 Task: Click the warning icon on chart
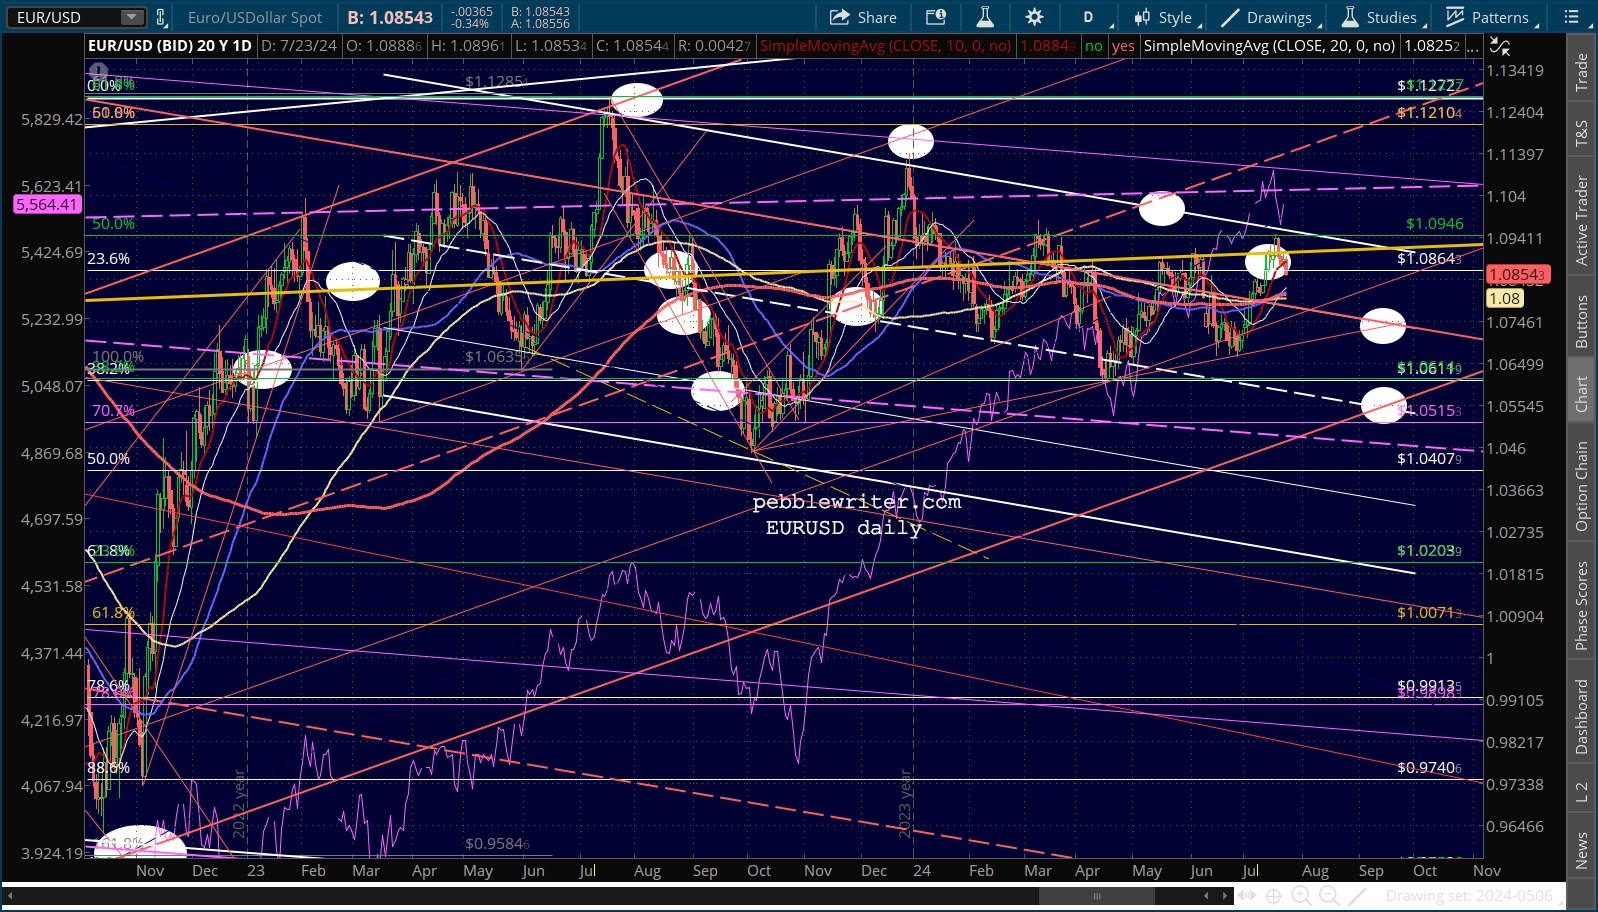coord(98,72)
